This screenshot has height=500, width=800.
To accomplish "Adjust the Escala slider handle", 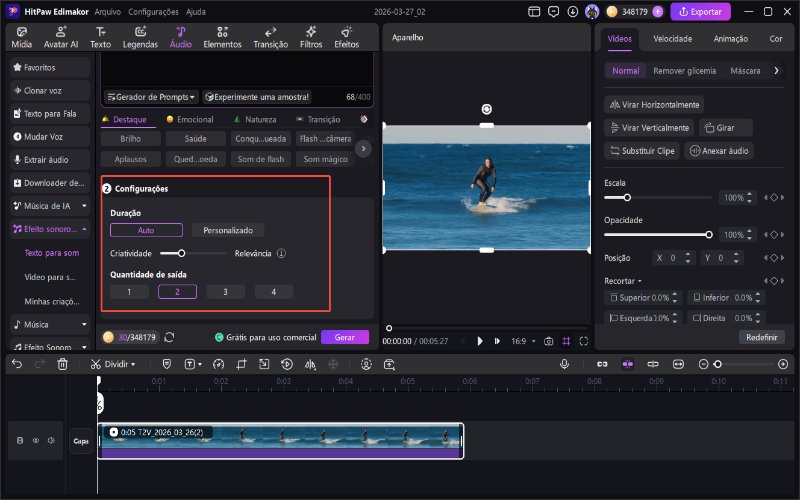I will tap(627, 197).
